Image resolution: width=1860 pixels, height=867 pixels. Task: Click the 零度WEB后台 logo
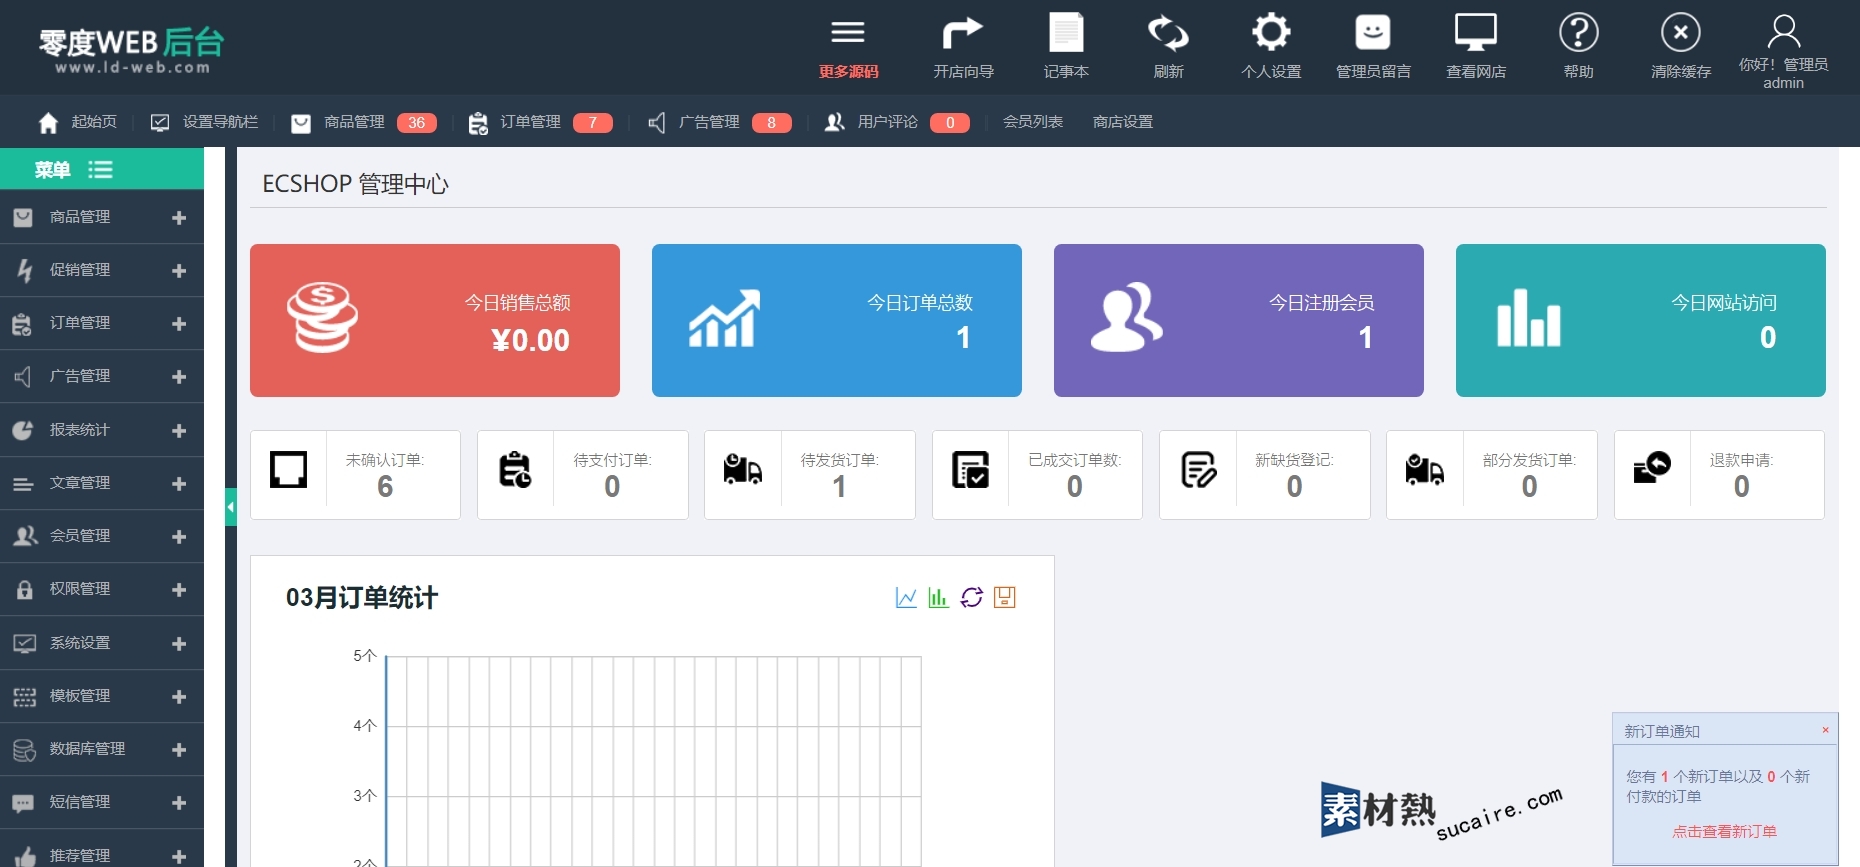(131, 49)
